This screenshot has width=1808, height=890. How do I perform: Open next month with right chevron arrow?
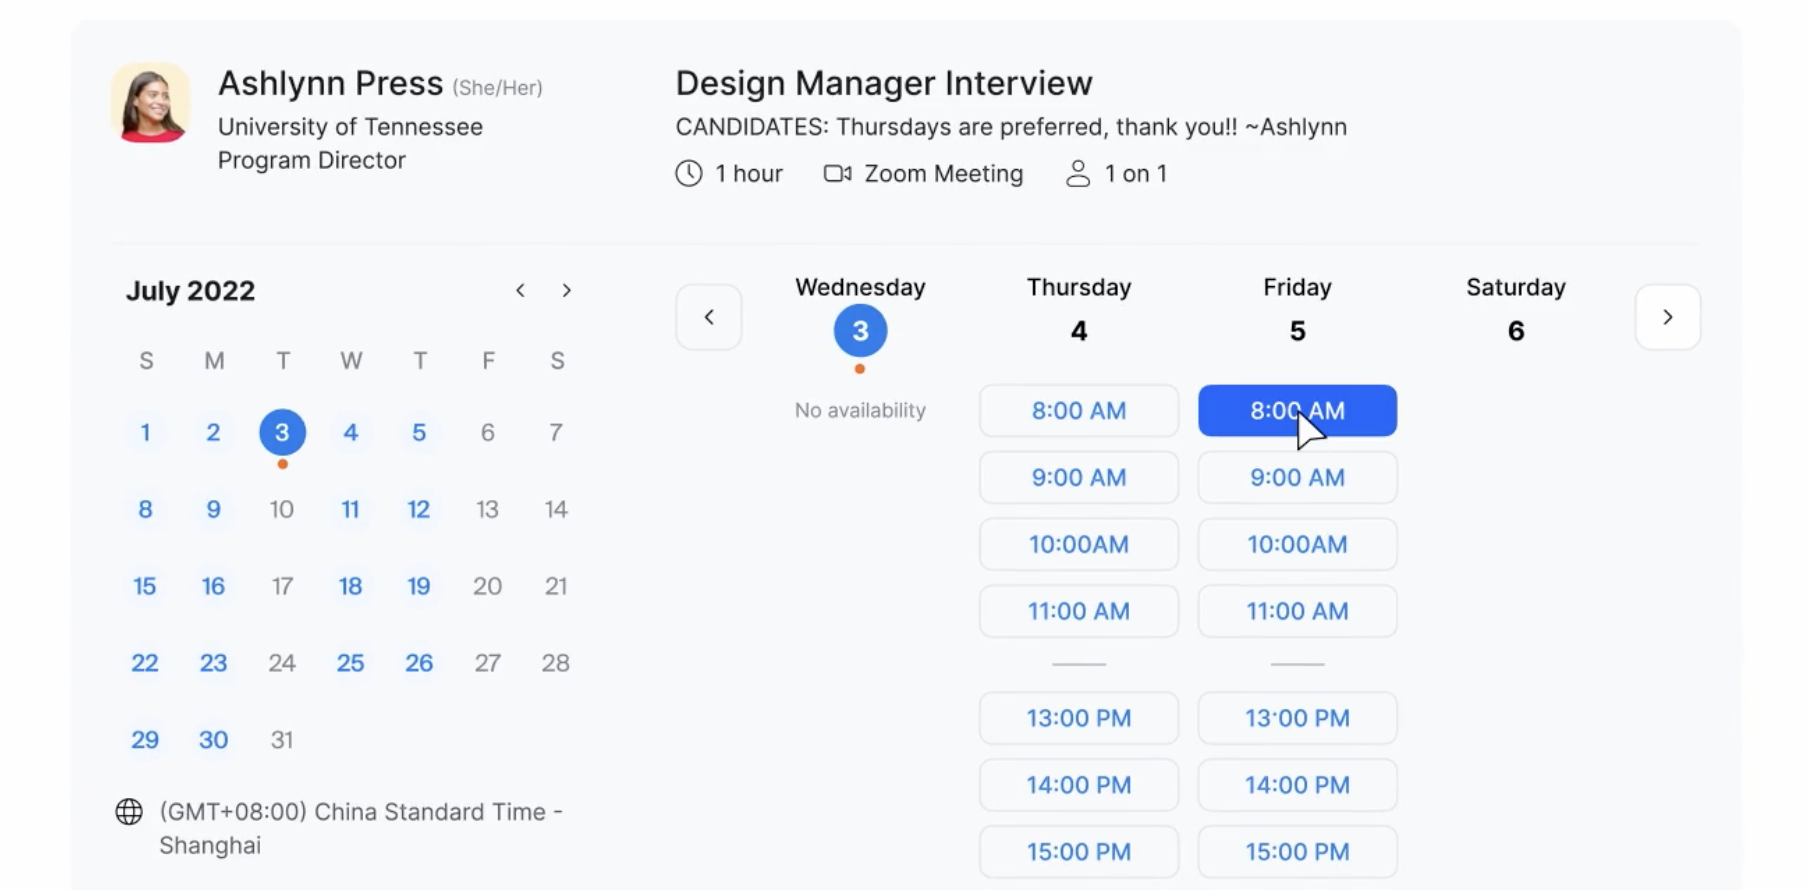point(566,290)
